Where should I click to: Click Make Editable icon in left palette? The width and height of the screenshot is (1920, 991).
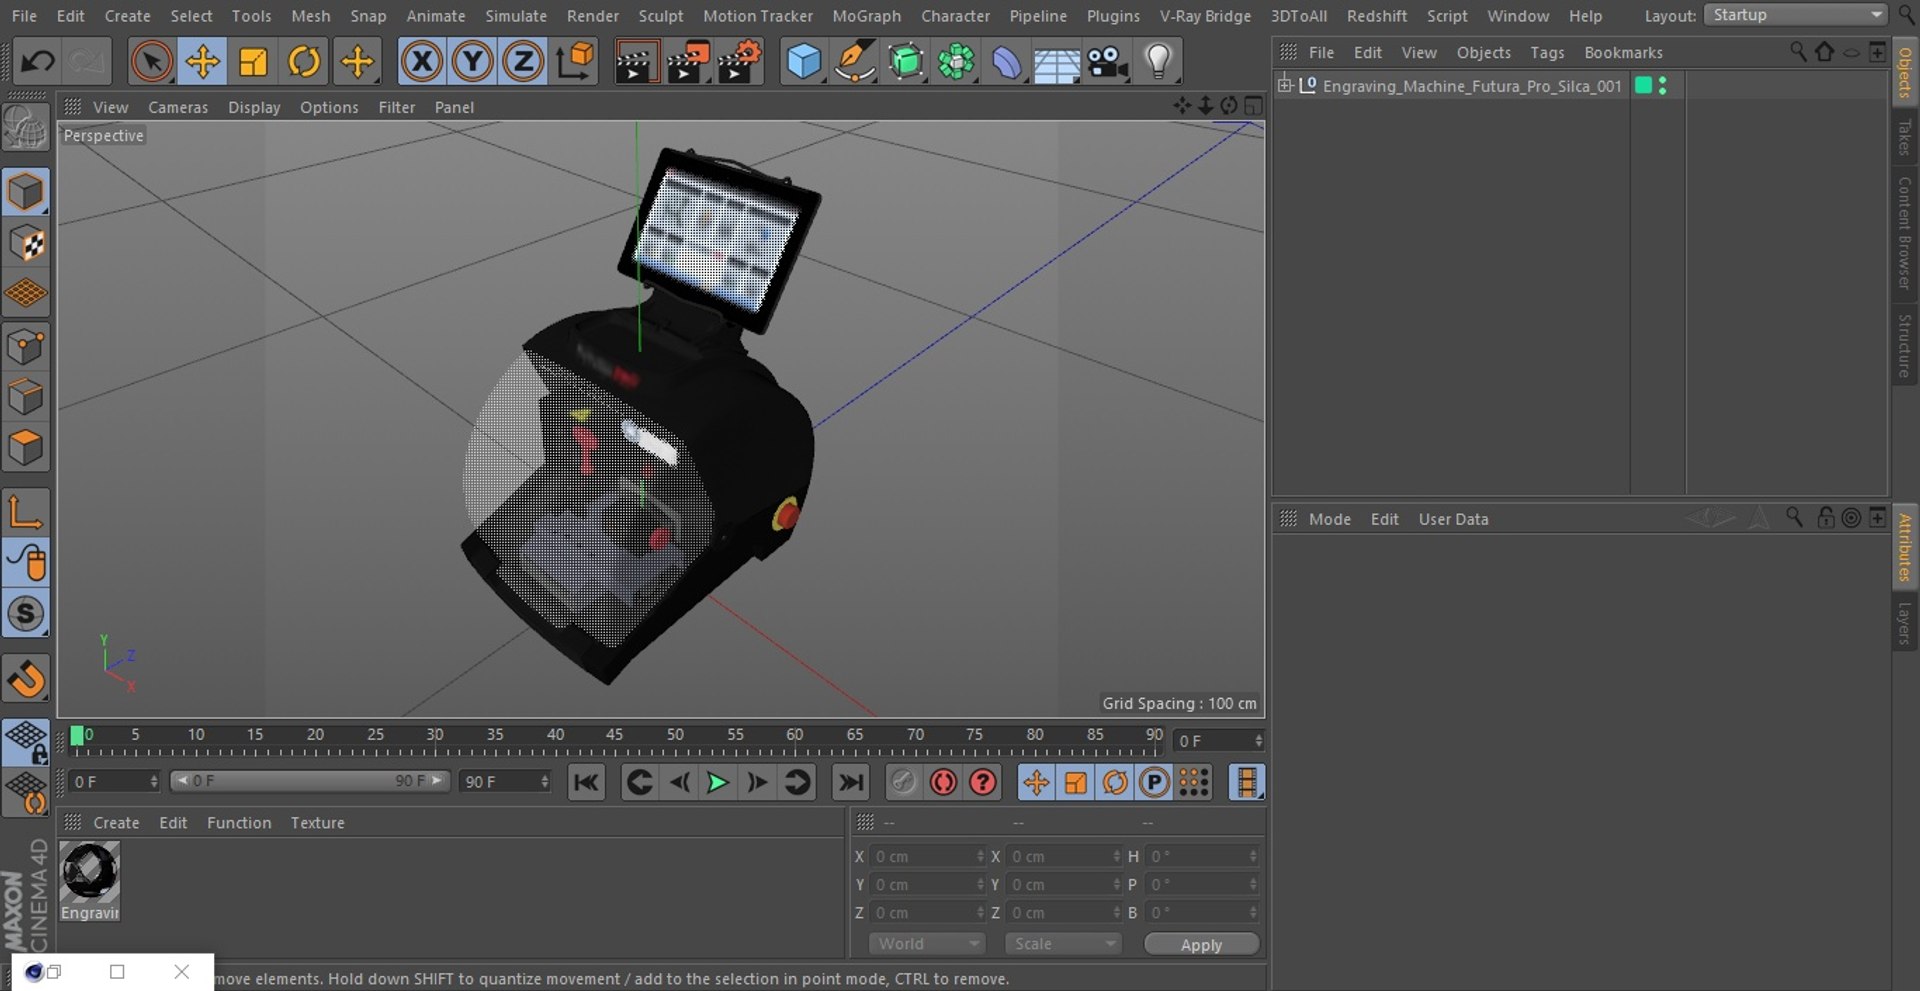coord(26,129)
